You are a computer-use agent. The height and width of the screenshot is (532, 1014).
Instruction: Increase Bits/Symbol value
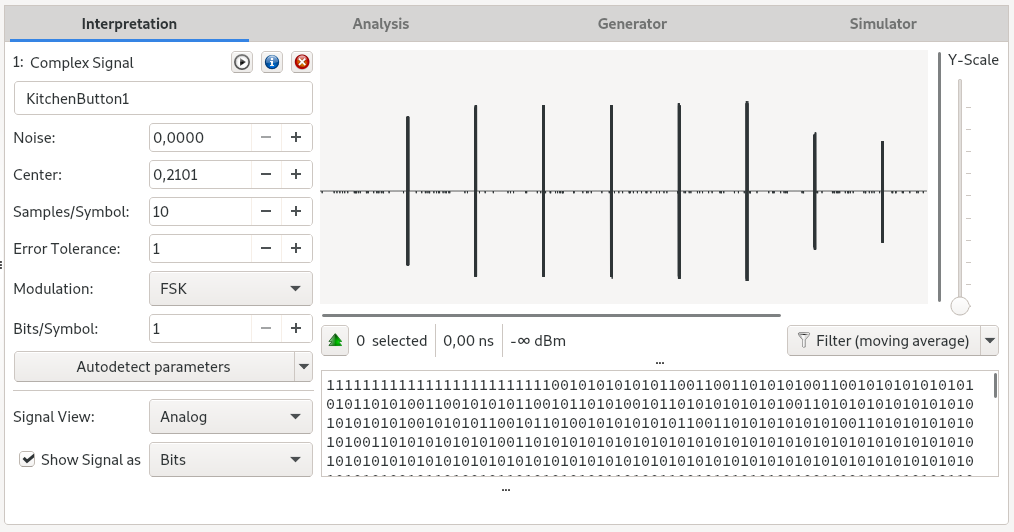[x=296, y=328]
